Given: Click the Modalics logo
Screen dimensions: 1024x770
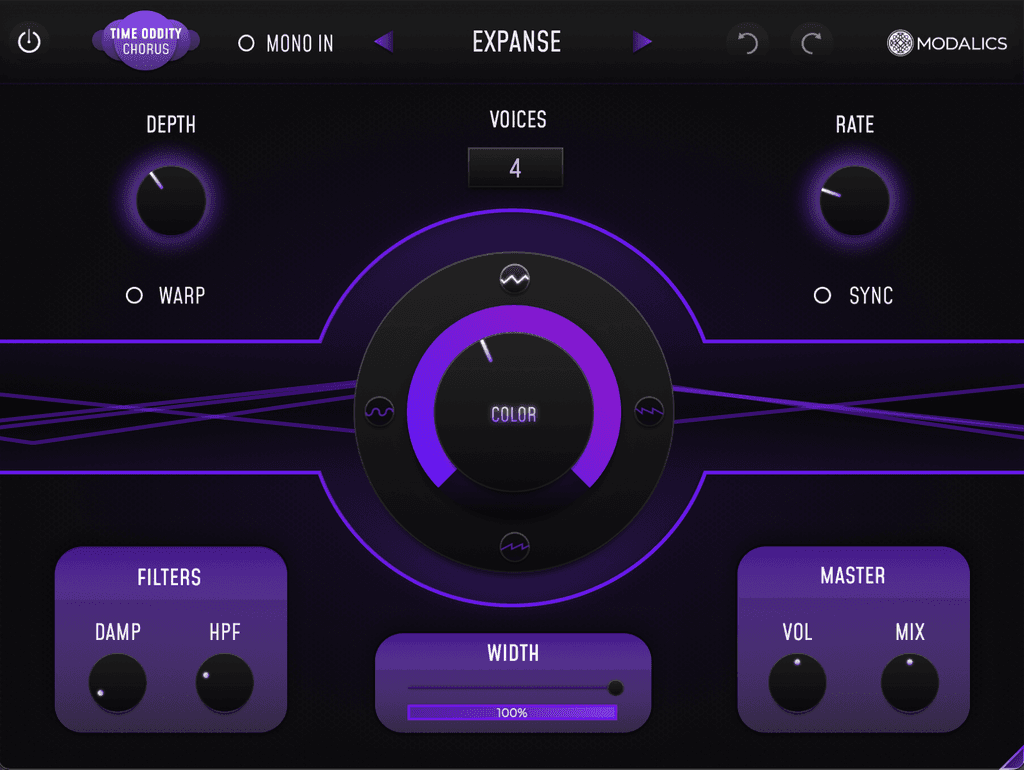Looking at the screenshot, I should click(x=947, y=43).
